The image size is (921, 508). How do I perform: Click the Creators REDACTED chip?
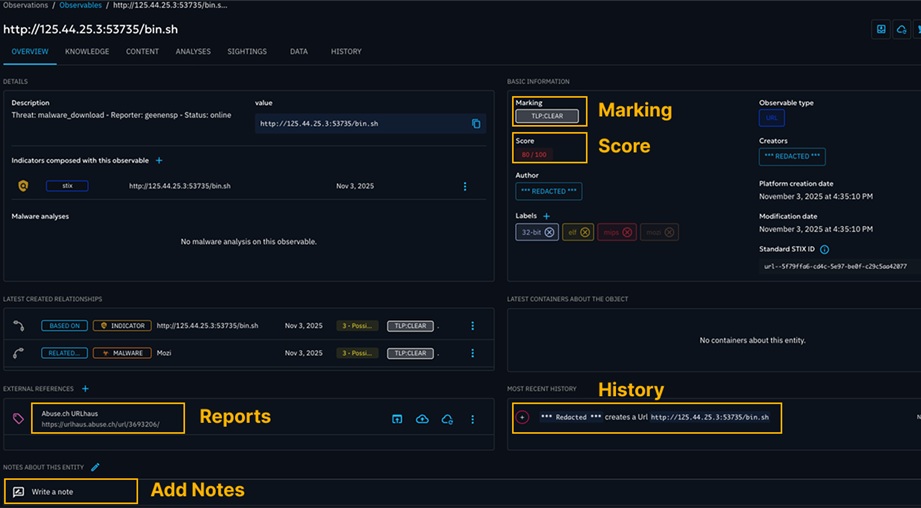click(792, 157)
